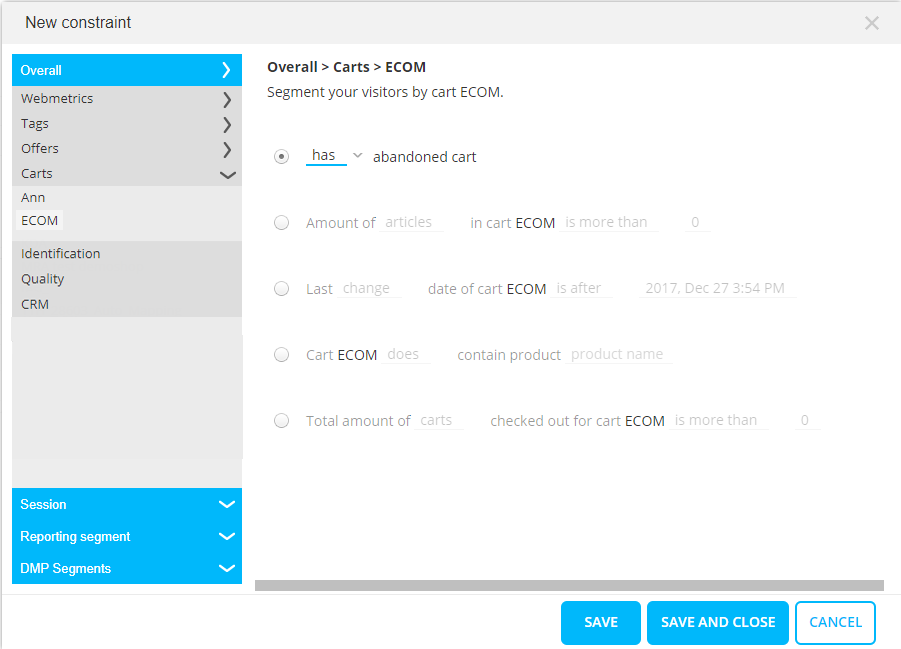Expand the Offers category arrow
The image size is (901, 649).
(x=227, y=149)
